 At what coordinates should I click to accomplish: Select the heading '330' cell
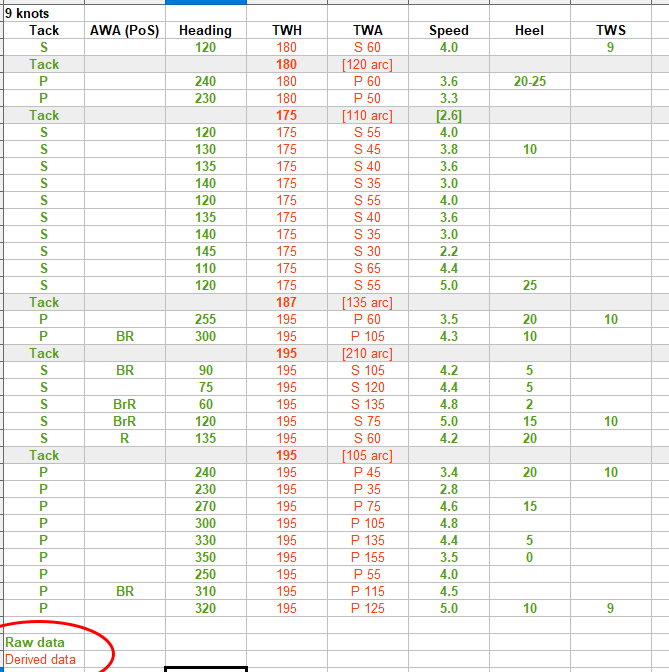(x=206, y=540)
